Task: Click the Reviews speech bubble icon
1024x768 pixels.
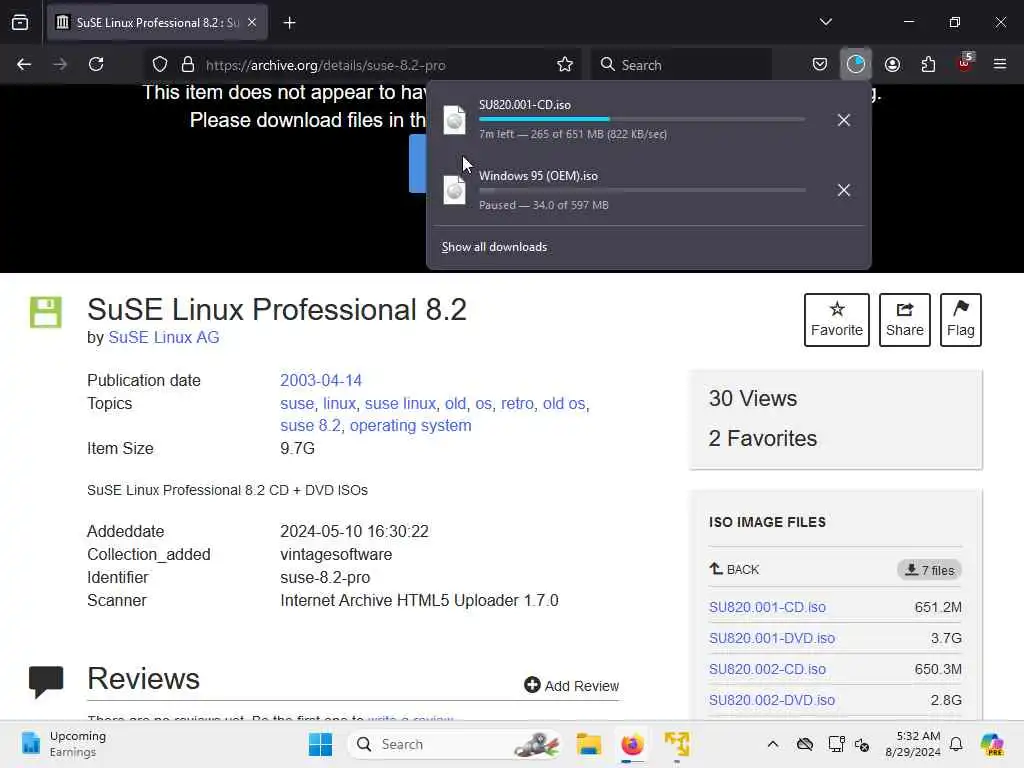Action: [x=46, y=680]
